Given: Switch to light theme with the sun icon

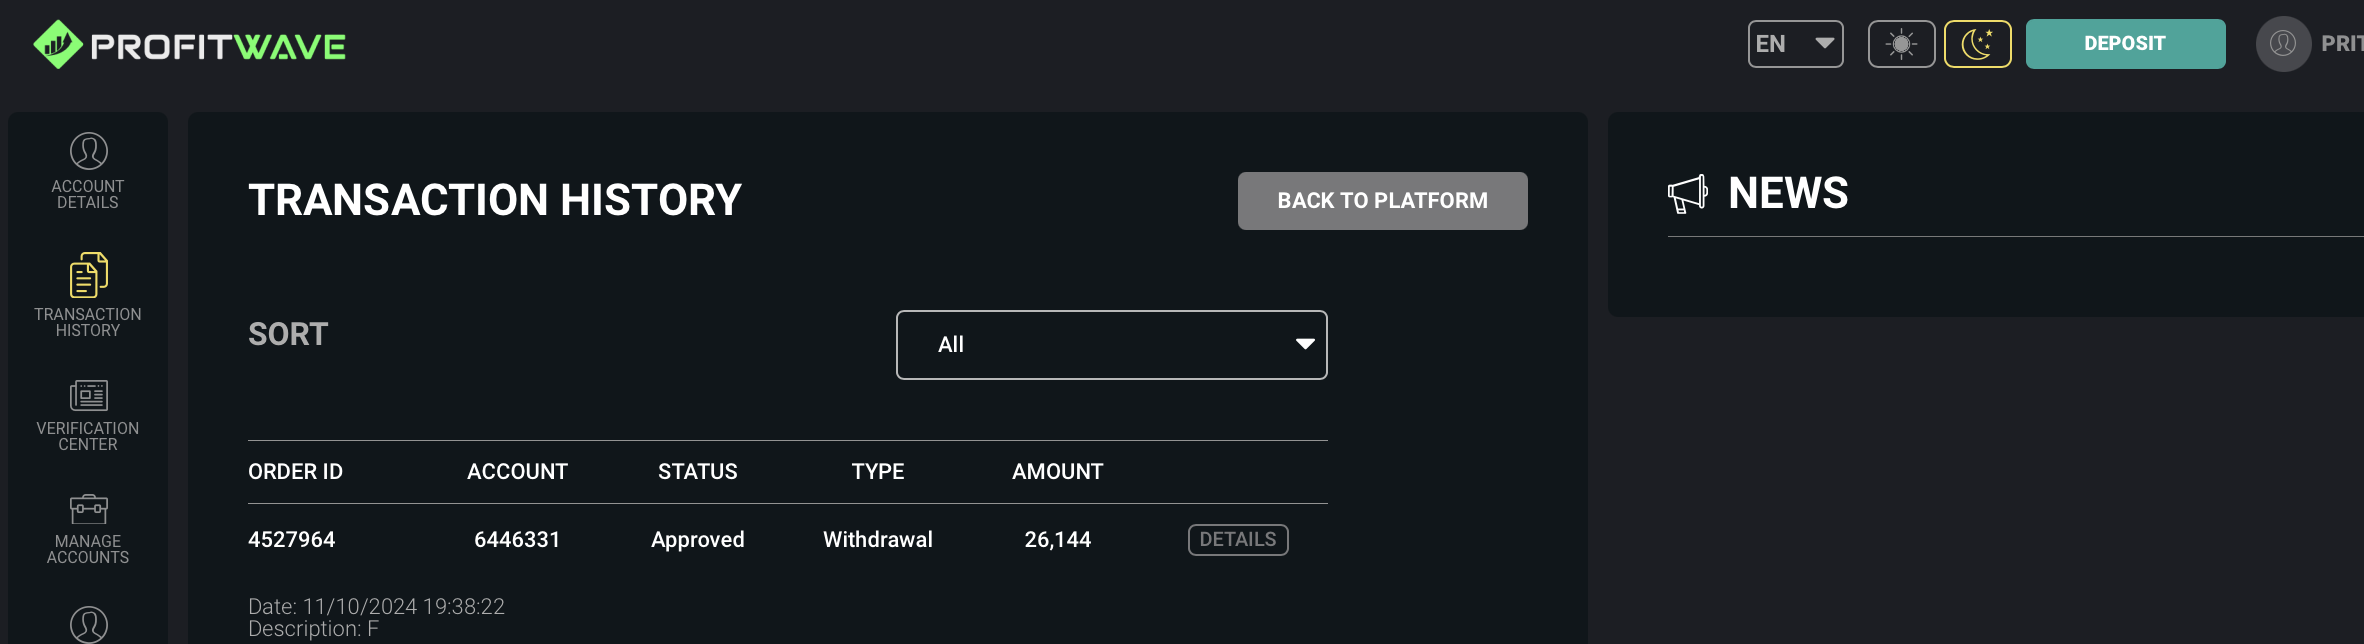Looking at the screenshot, I should pos(1901,44).
